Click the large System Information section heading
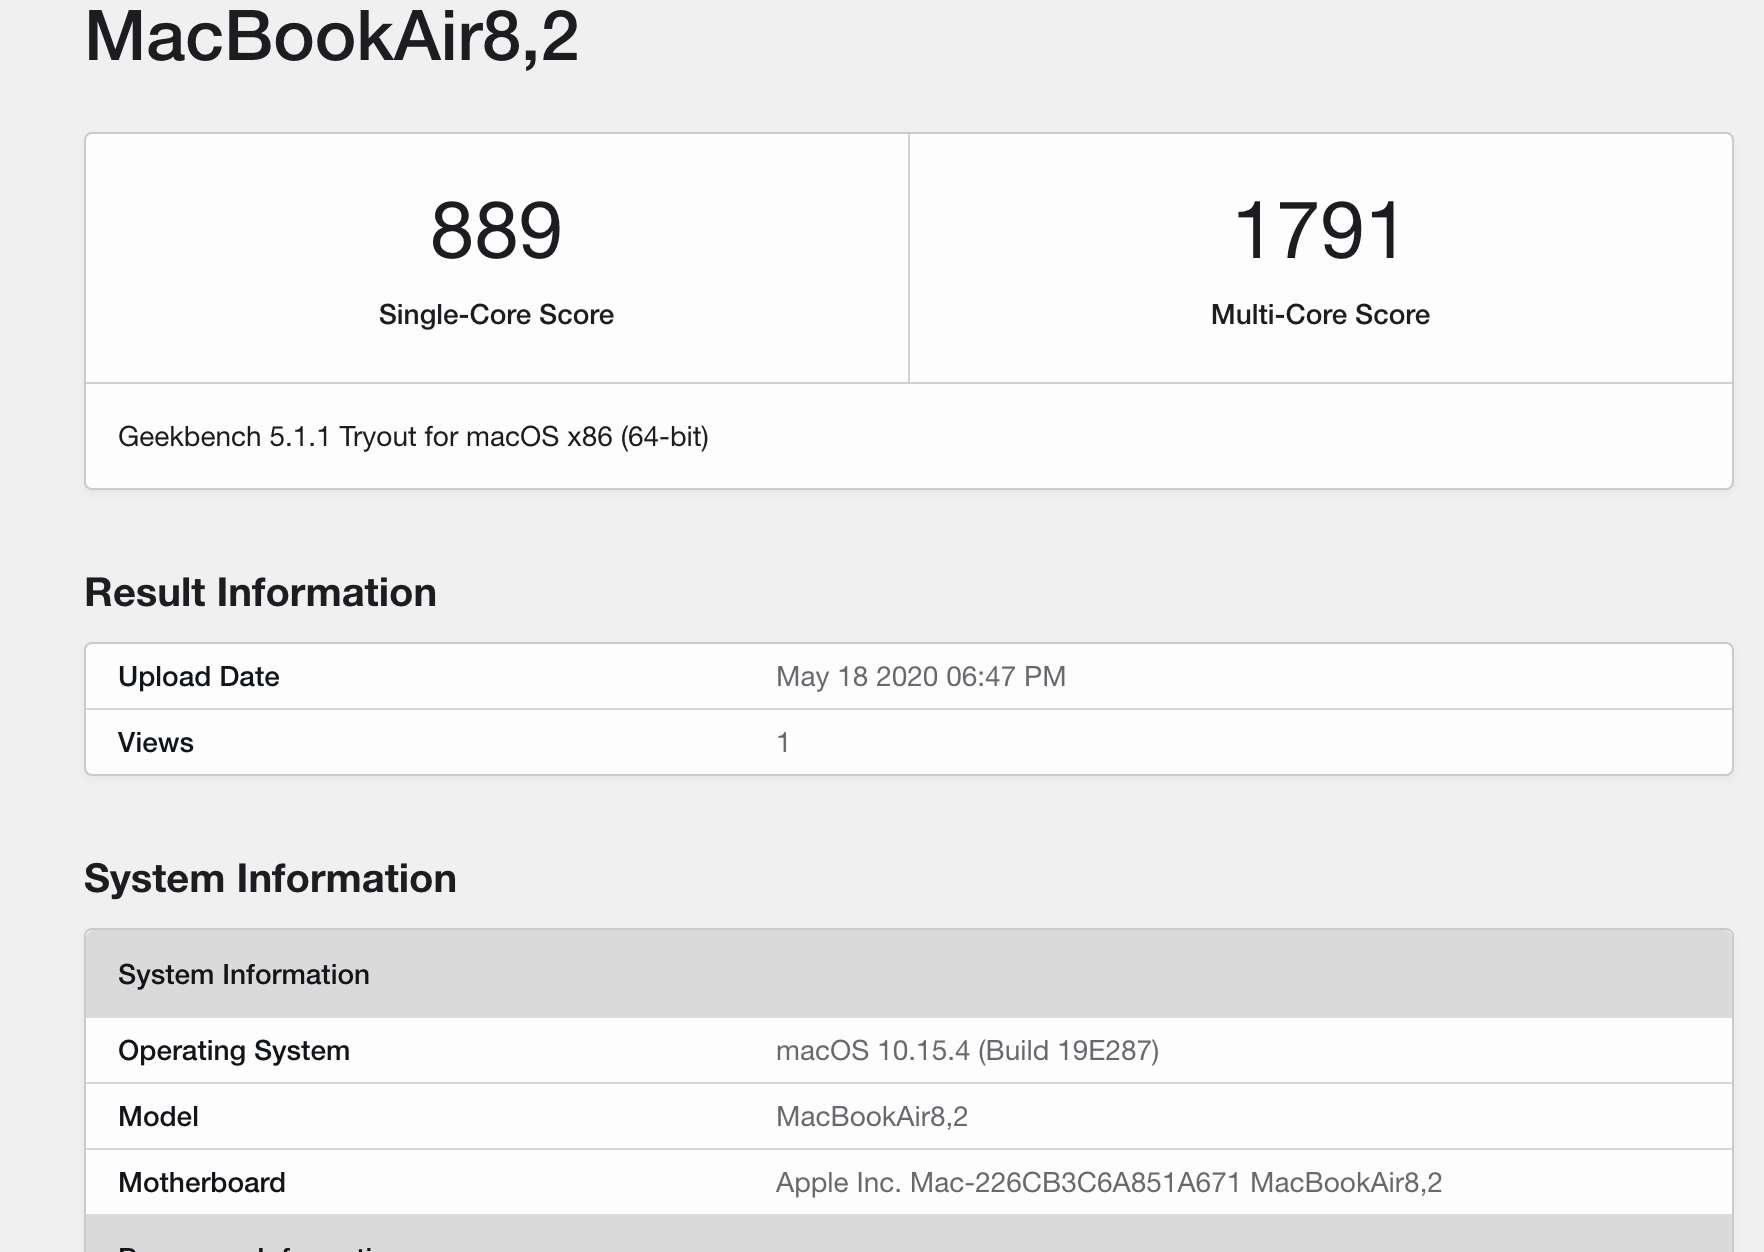This screenshot has height=1252, width=1764. tap(270, 879)
